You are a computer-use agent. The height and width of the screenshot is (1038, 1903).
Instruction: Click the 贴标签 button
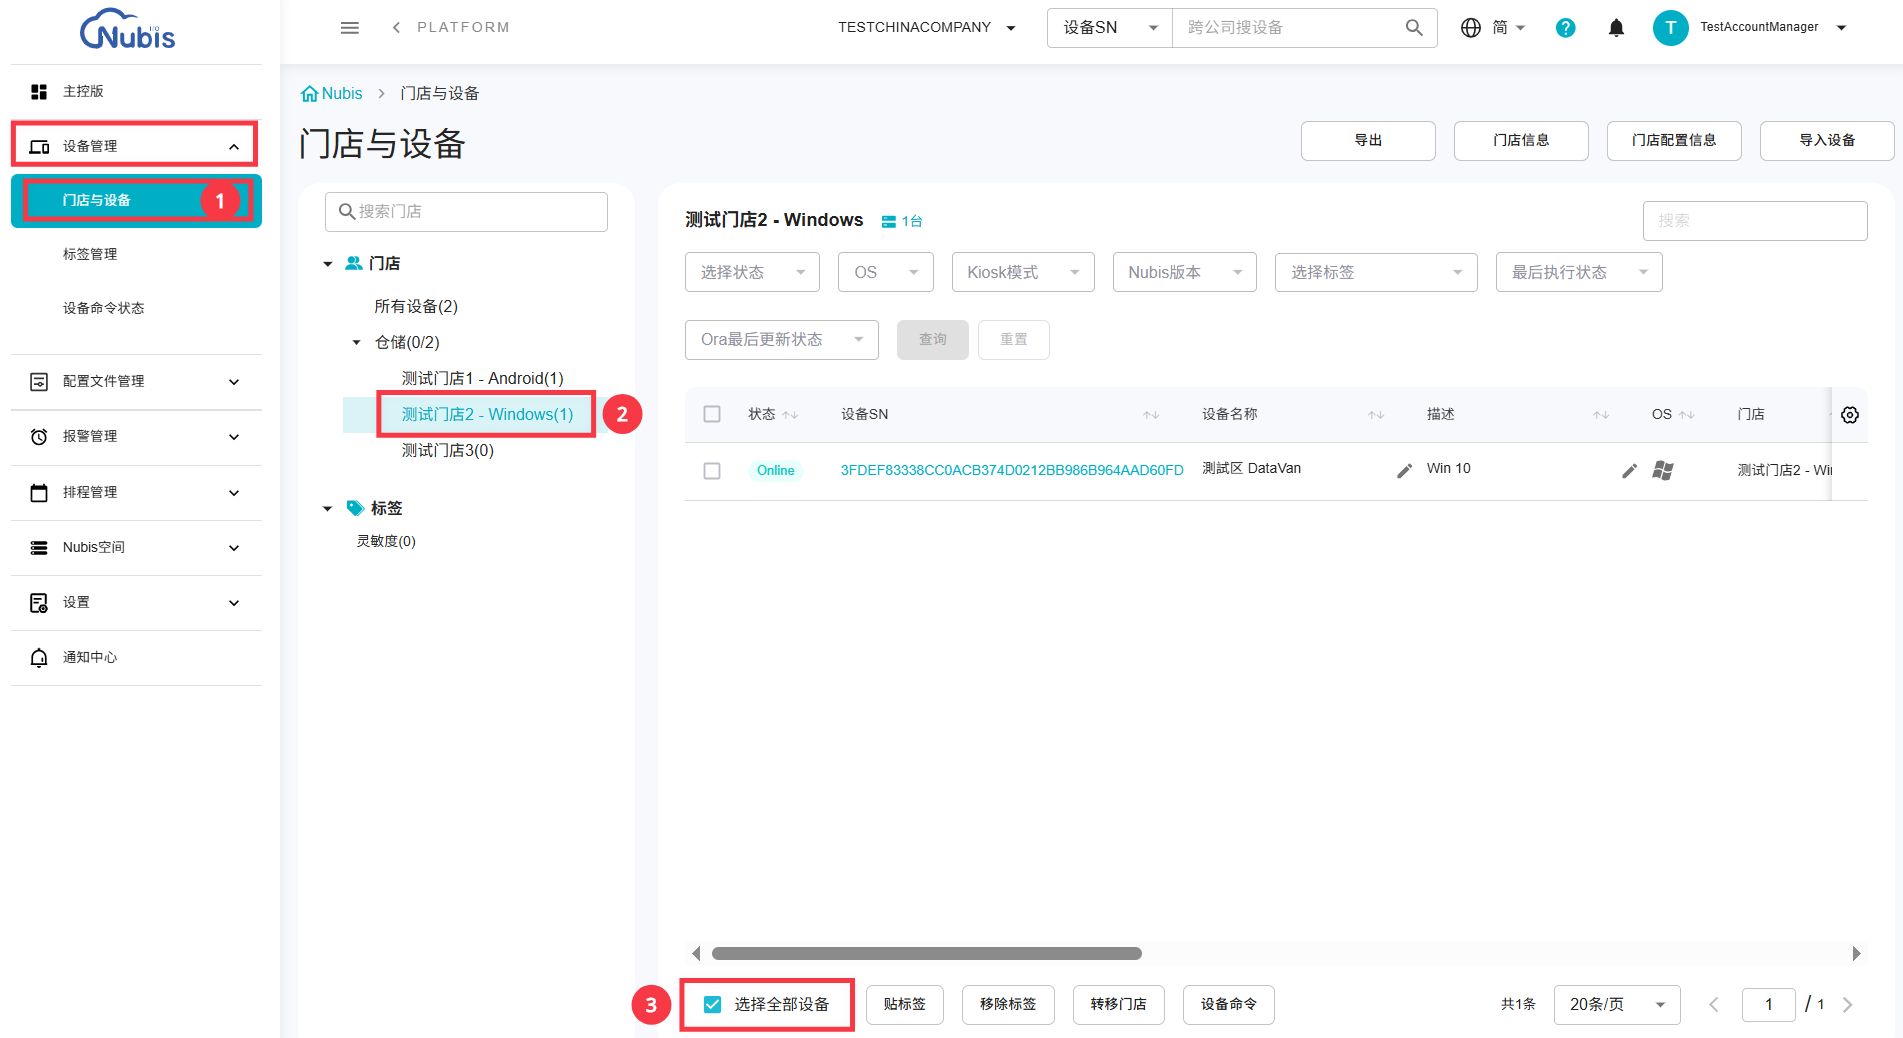pyautogui.click(x=905, y=1005)
